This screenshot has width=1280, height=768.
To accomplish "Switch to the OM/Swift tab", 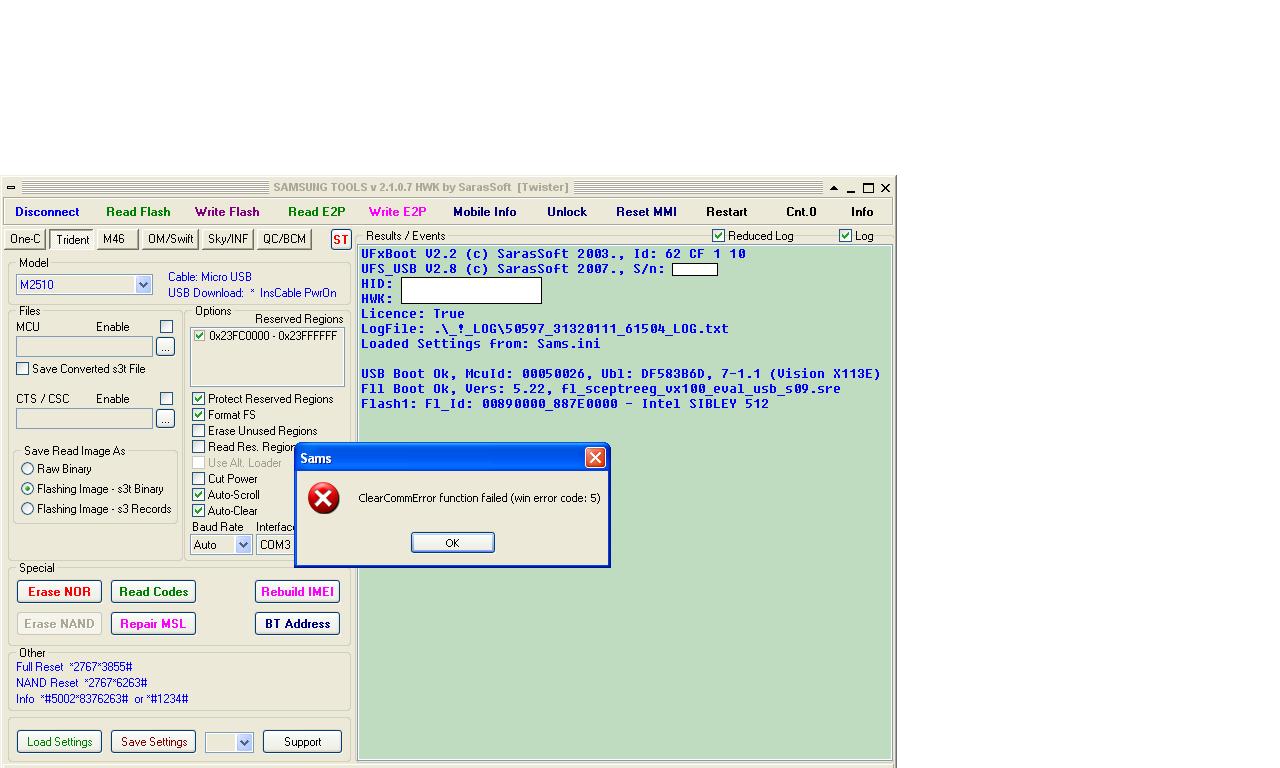I will click(170, 239).
